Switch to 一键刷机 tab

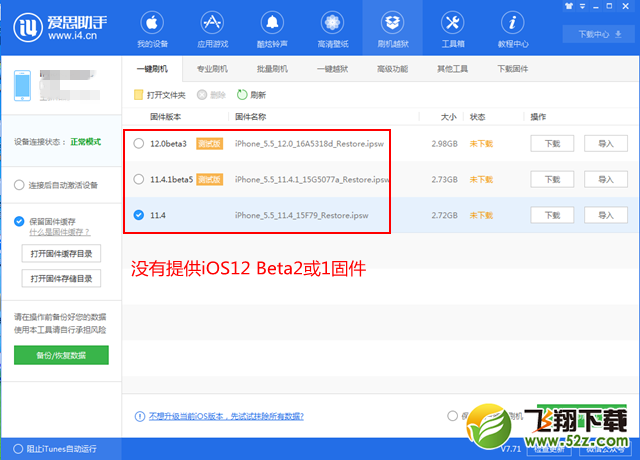click(x=152, y=69)
